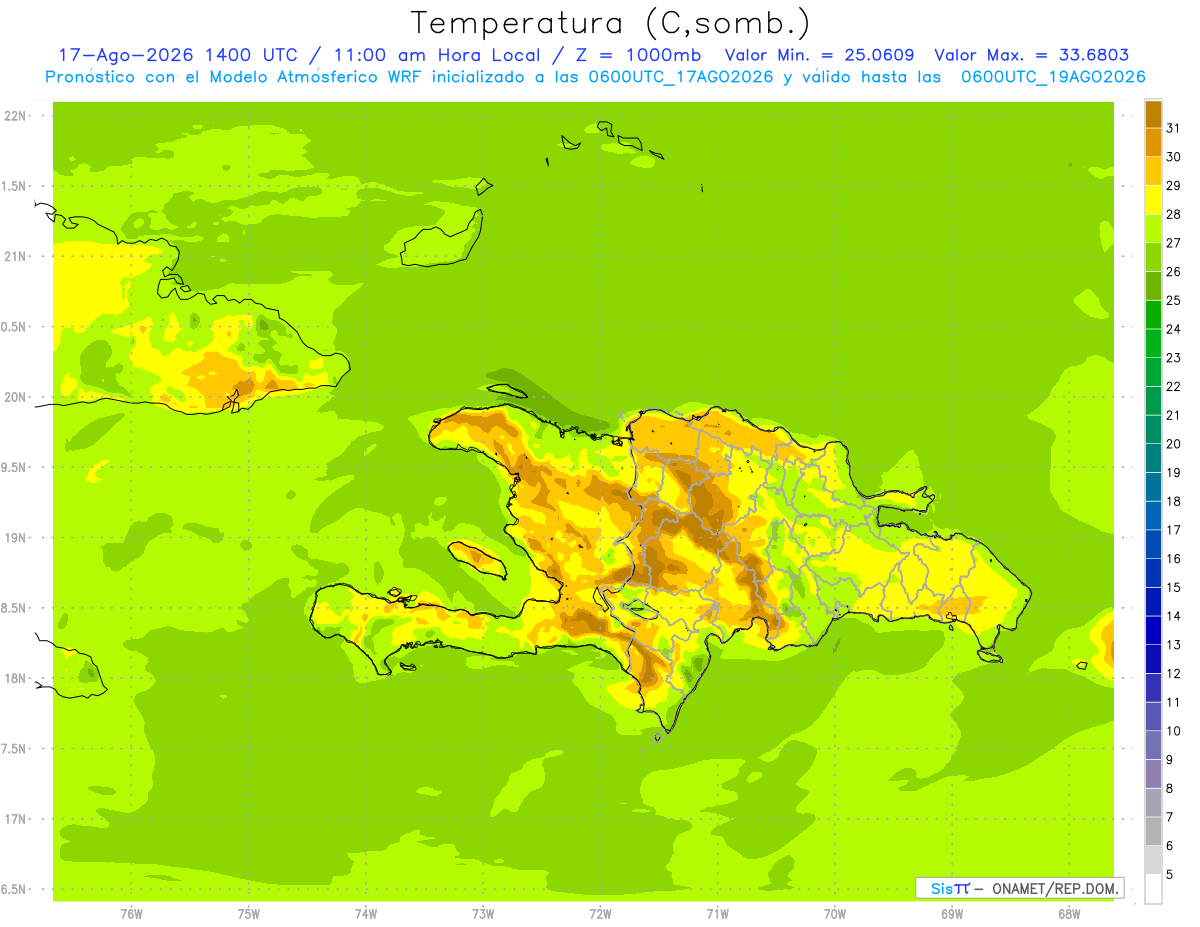The width and height of the screenshot is (1200, 927).
Task: Click the blue swatch between 15 and 16
Action: (x=1153, y=573)
